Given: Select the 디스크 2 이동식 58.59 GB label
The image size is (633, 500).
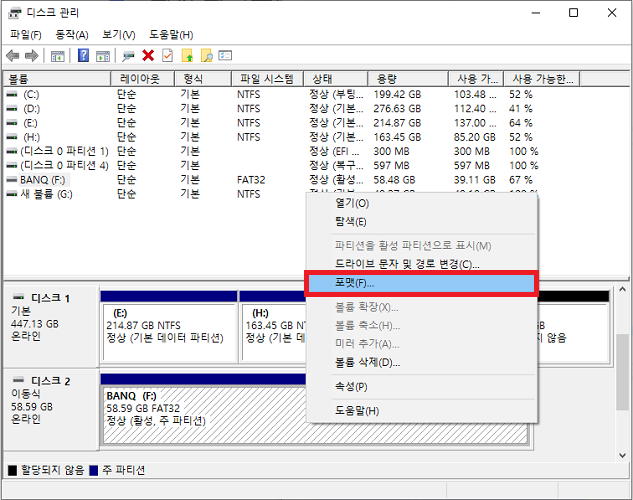Looking at the screenshot, I should click(x=51, y=409).
